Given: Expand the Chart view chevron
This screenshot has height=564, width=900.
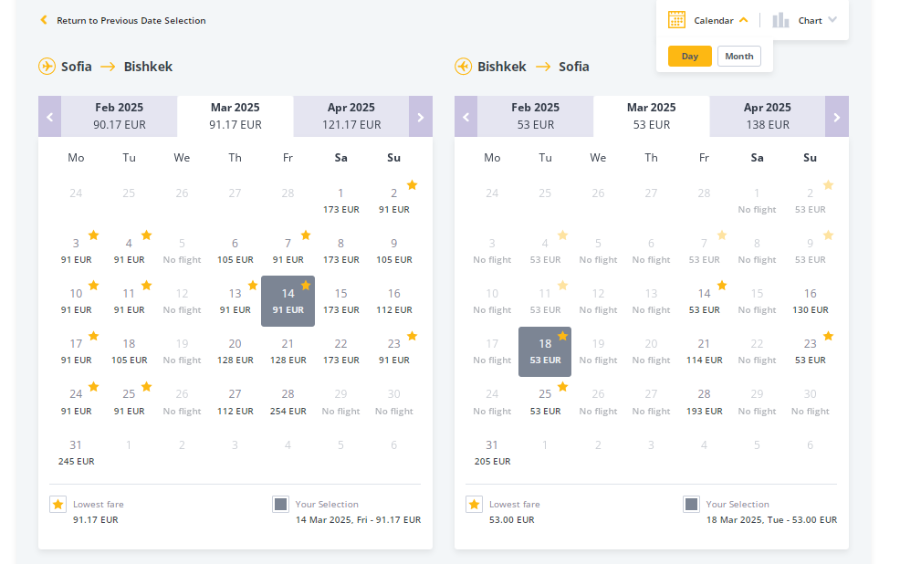Looking at the screenshot, I should (x=832, y=20).
